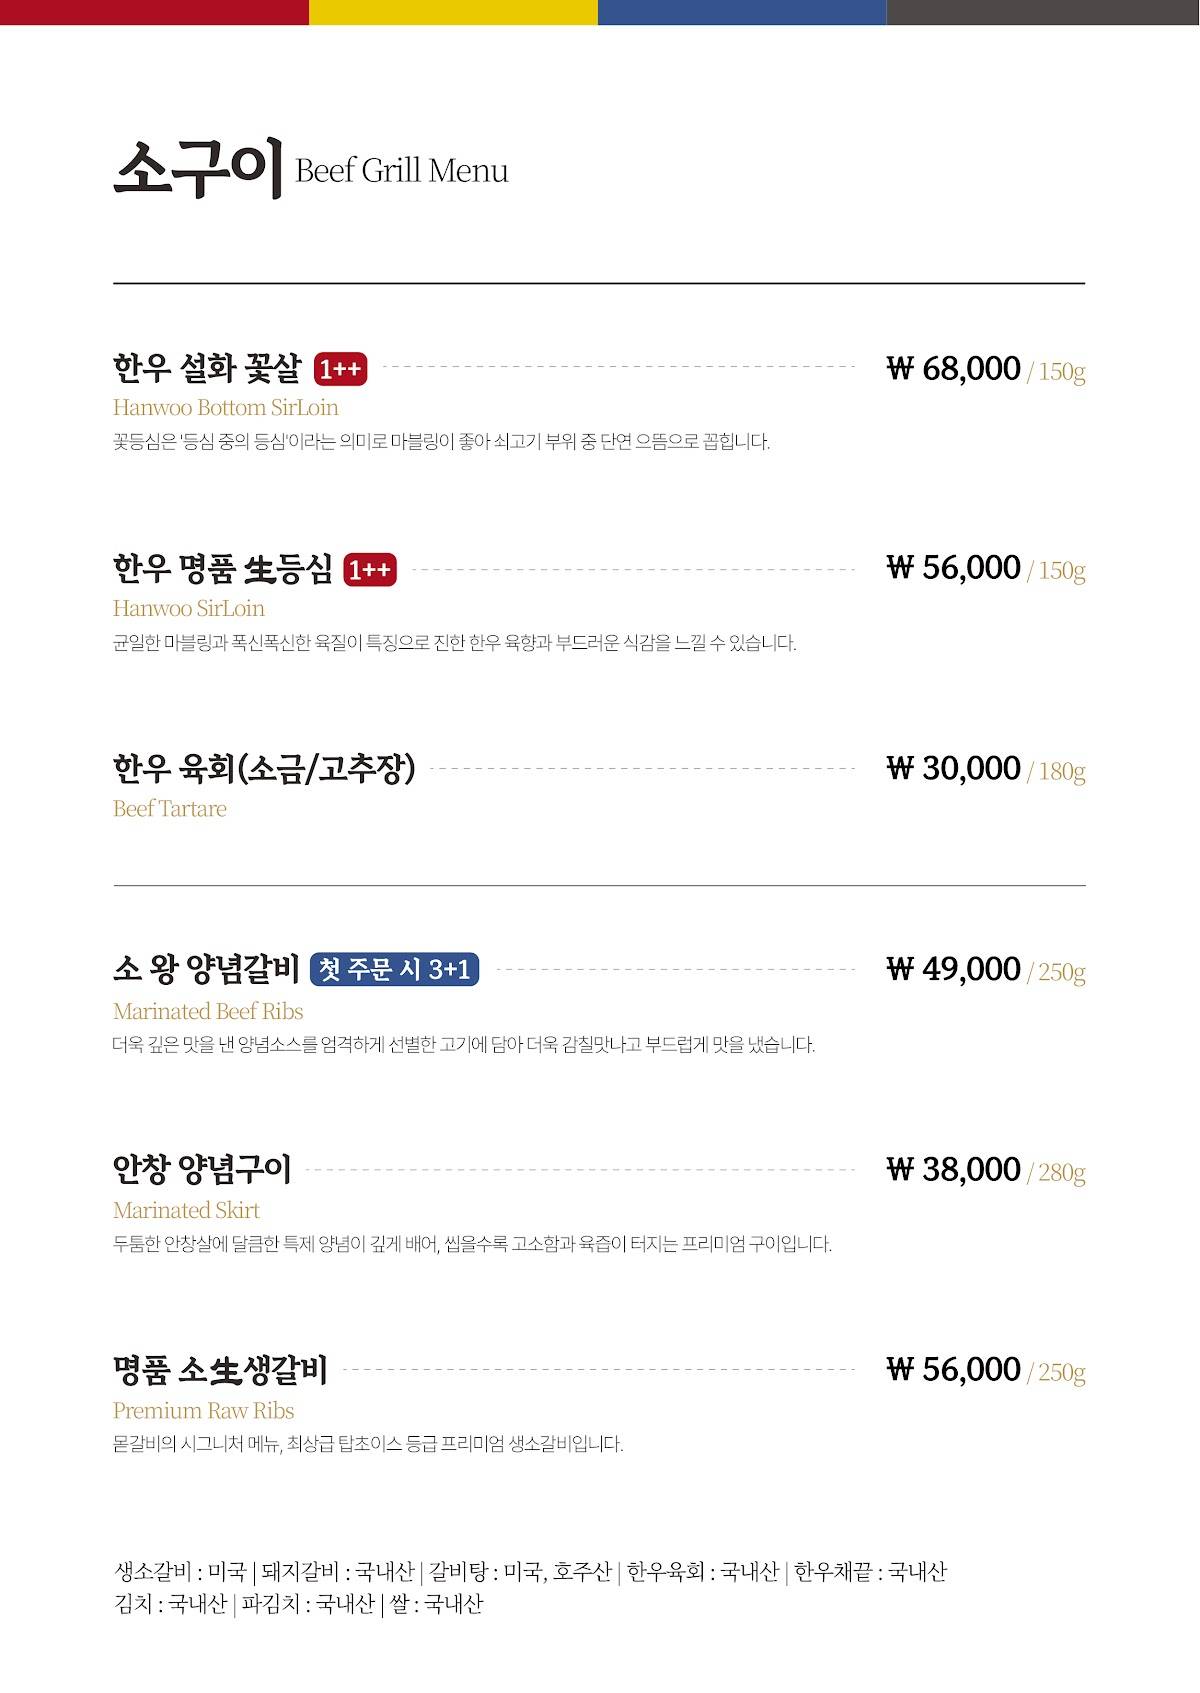
Task: Click the Hanwoo SirLoin English subtitle
Action: (189, 608)
